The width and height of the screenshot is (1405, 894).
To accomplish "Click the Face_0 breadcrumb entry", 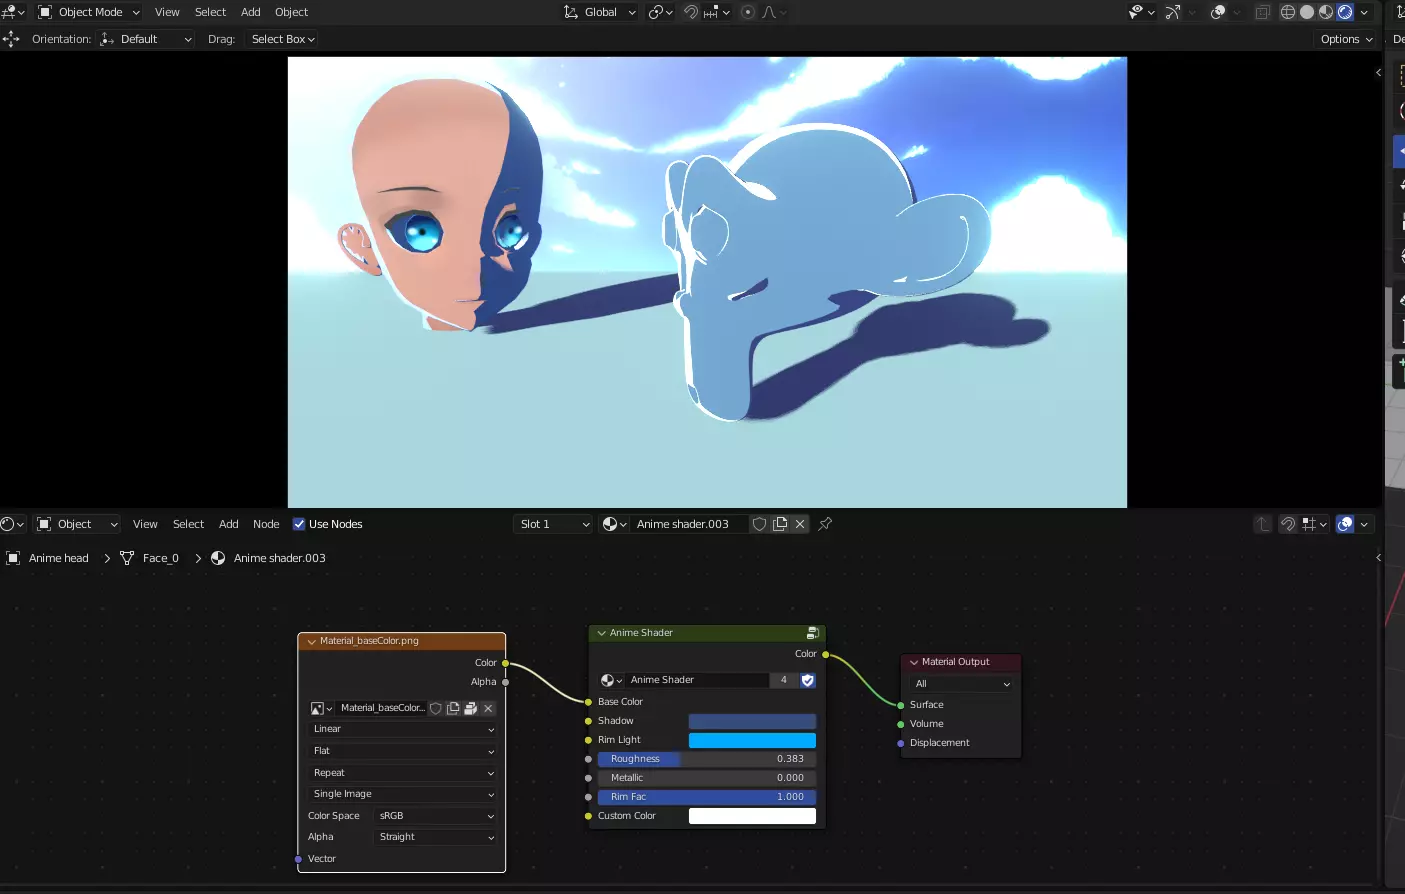I will 160,558.
